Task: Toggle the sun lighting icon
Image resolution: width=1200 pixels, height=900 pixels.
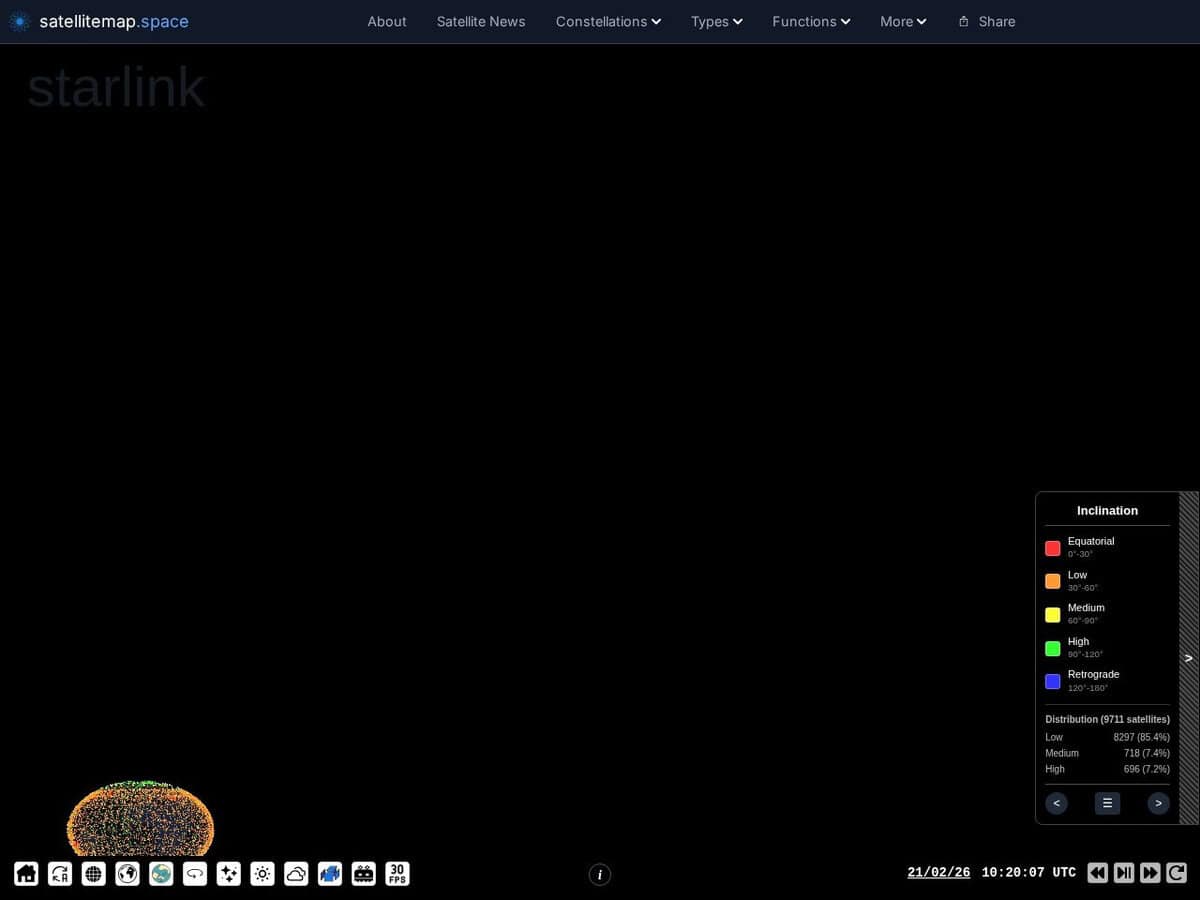Action: pos(262,874)
